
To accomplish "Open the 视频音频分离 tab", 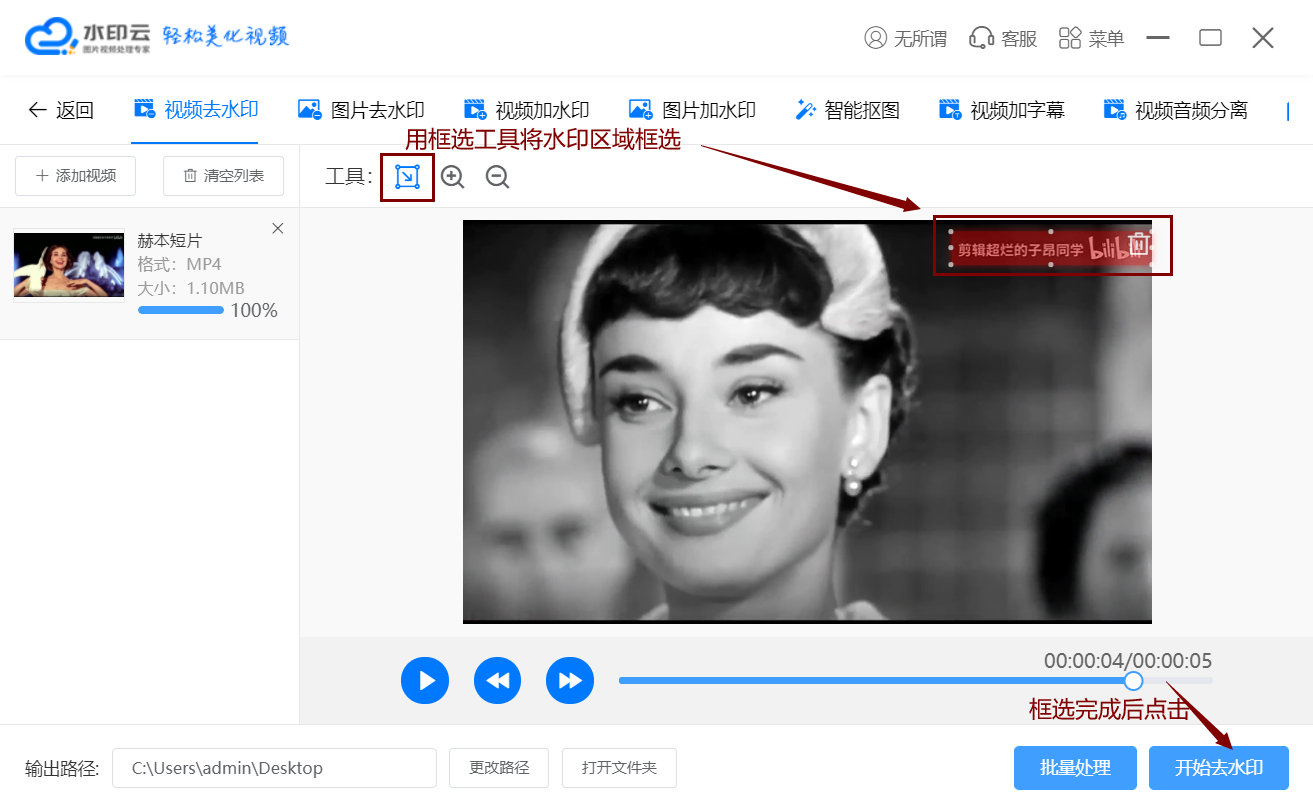I will coord(1175,110).
